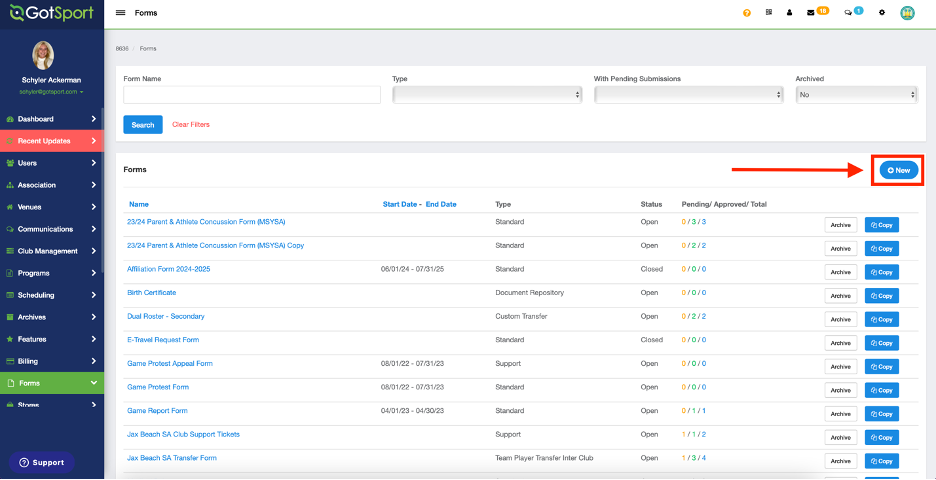Viewport: 936px width, 480px height.
Task: Open the Game Protest Form link
Action: point(158,387)
